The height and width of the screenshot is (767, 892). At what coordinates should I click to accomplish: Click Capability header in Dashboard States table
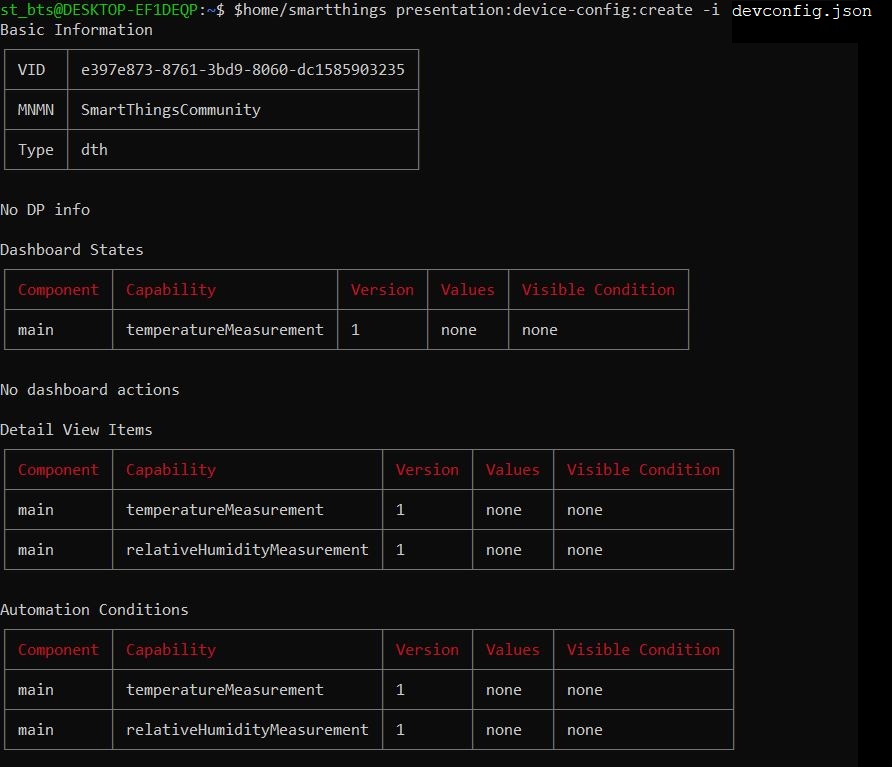[171, 290]
